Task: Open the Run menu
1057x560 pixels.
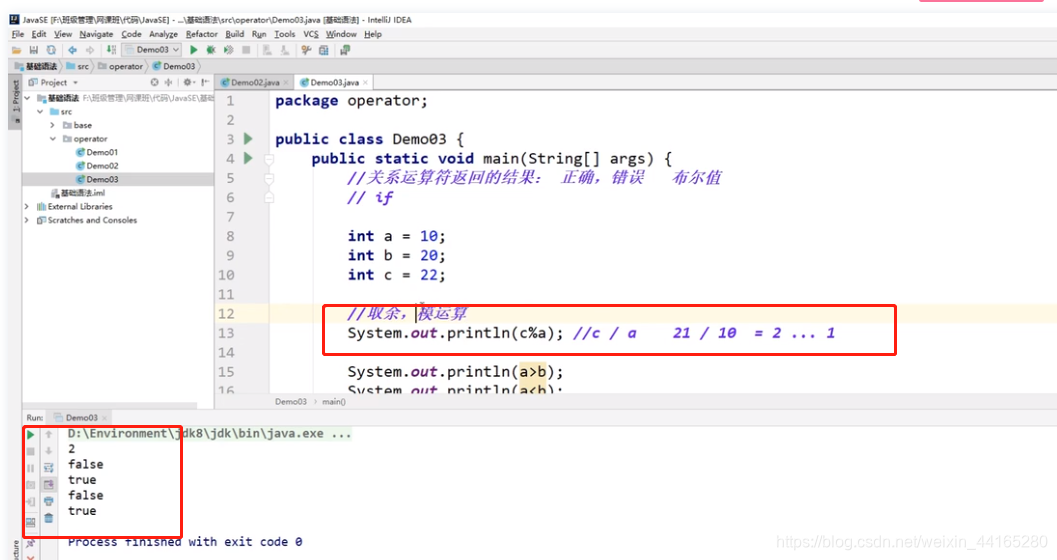Action: [x=259, y=34]
